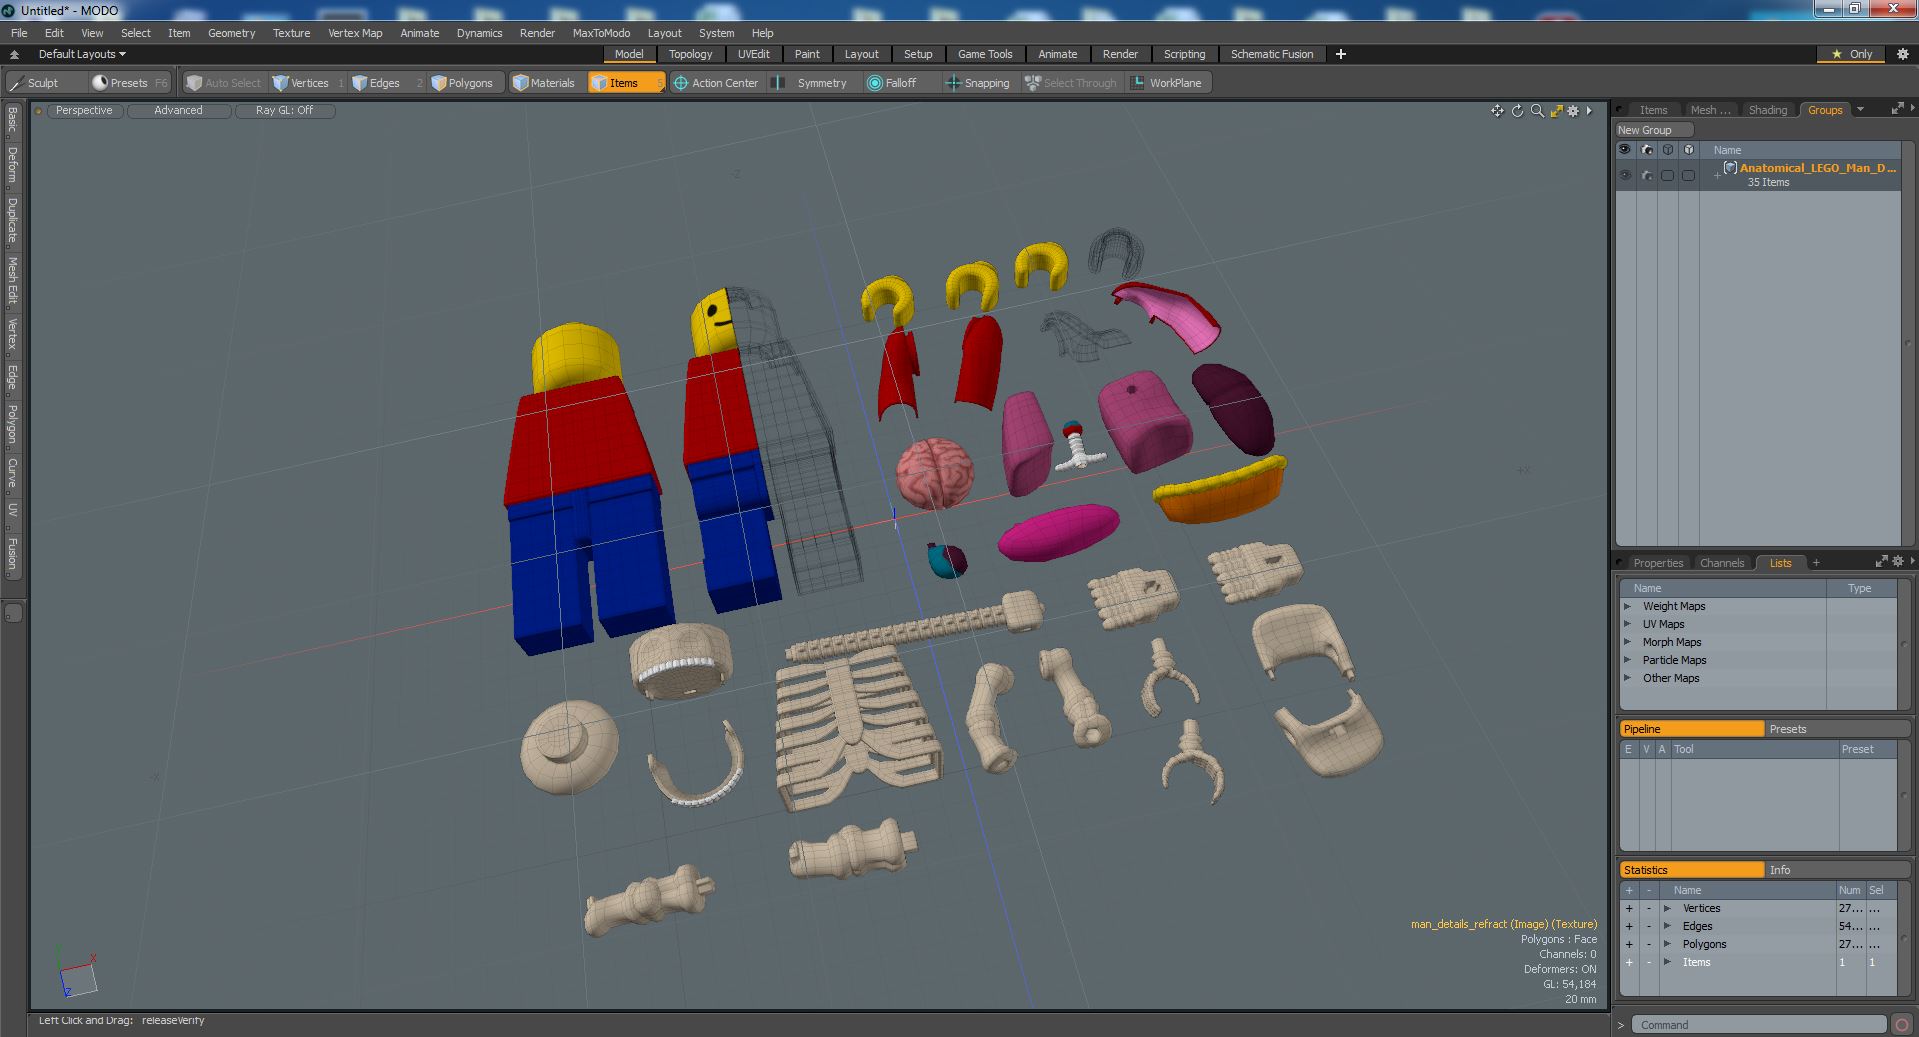Click the viewport lock dot at top-left
1919x1037 pixels.
38,111
